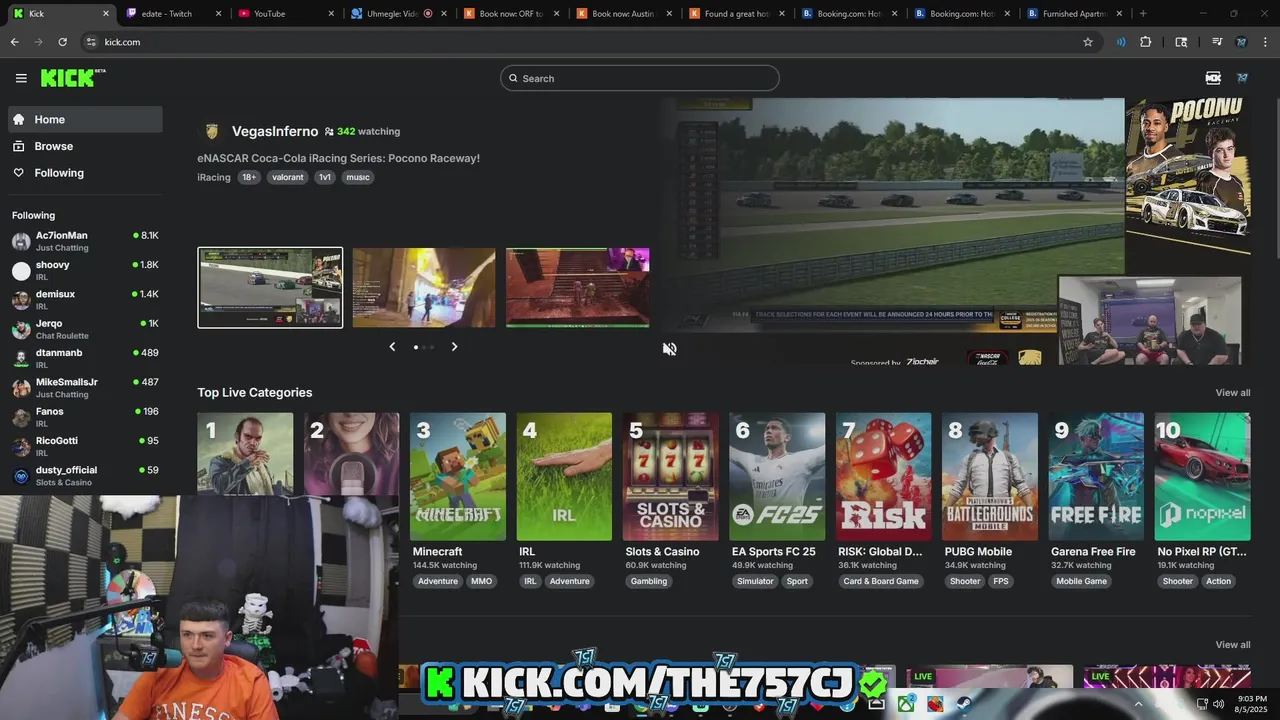View all Top Live Categories

point(1232,392)
